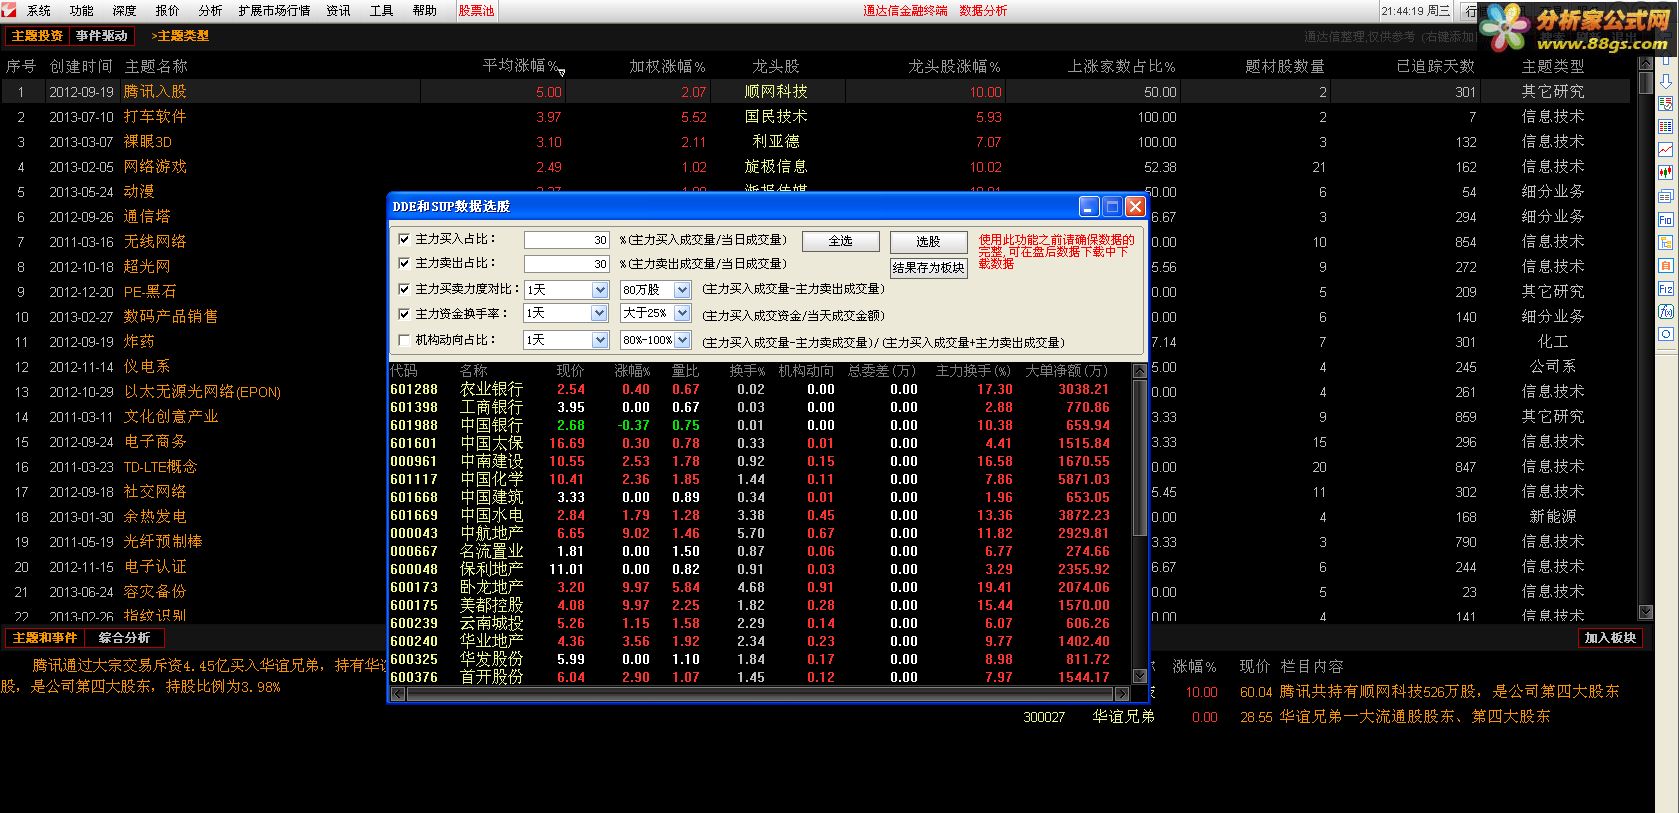Screen dimensions: 1679x813
Task: Click the tree structure icon in right sidebar
Action: pos(1665,243)
